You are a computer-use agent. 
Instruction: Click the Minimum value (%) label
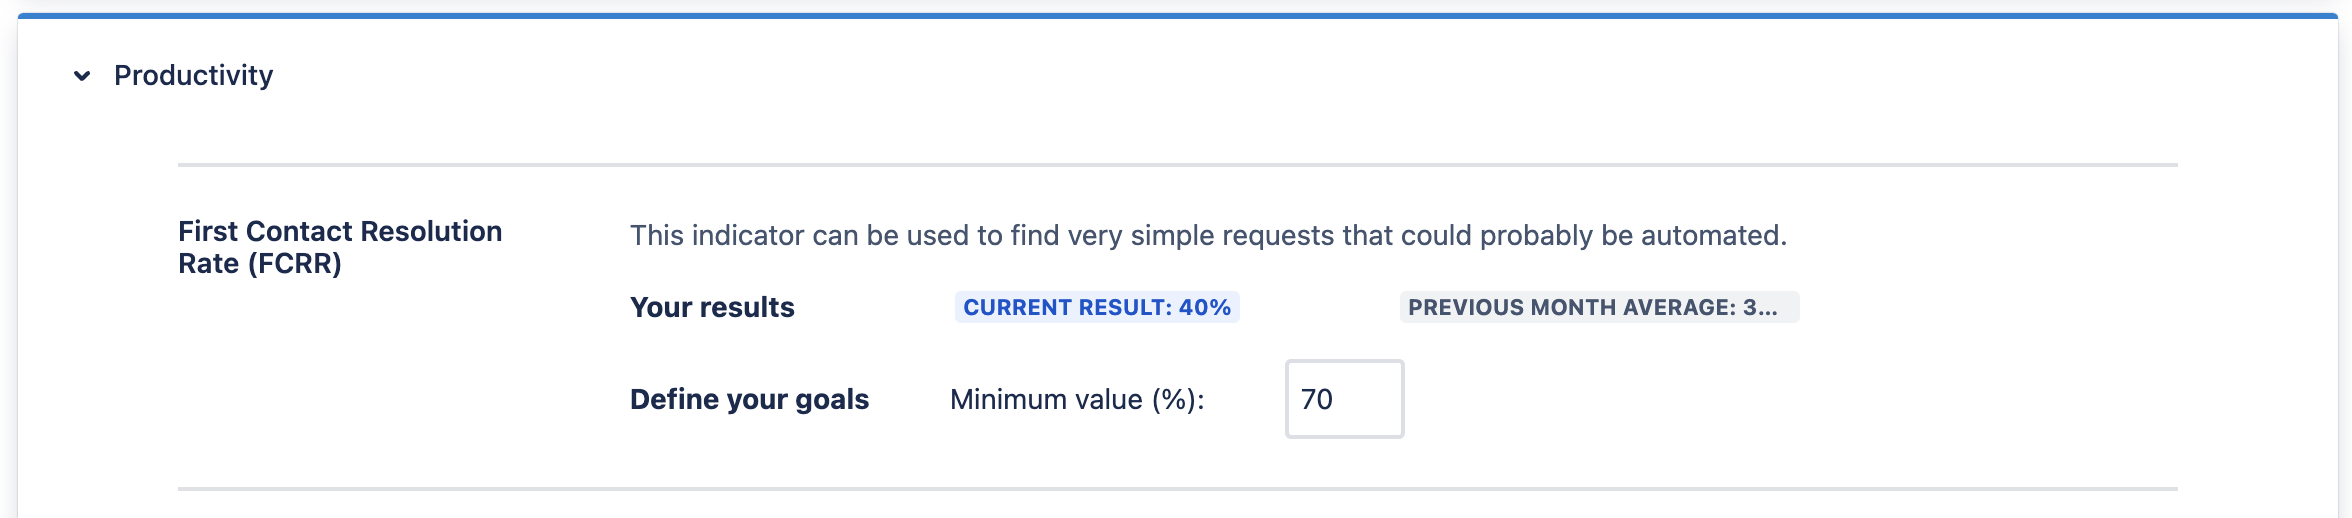[1077, 400]
